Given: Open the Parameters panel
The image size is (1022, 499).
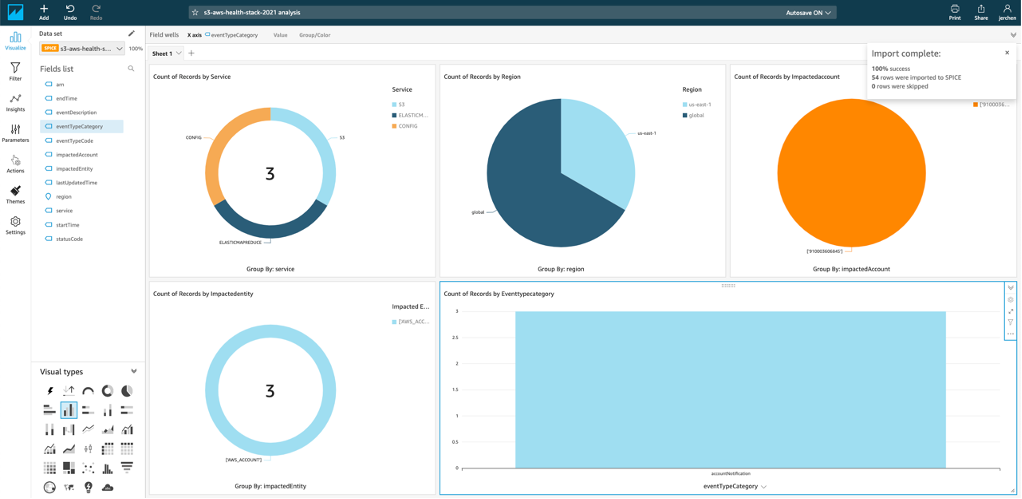Looking at the screenshot, I should [x=15, y=133].
